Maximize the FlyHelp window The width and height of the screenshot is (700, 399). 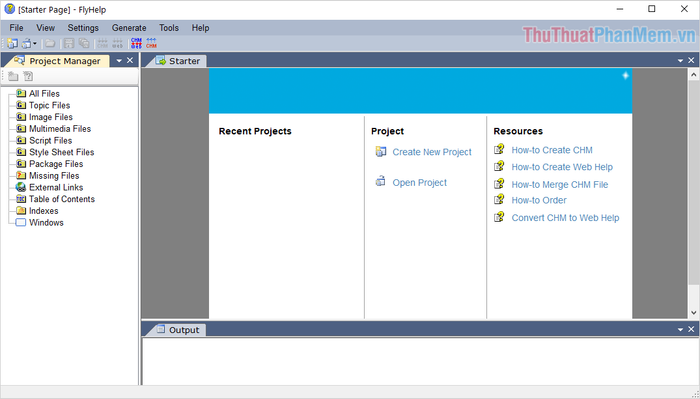tap(652, 9)
